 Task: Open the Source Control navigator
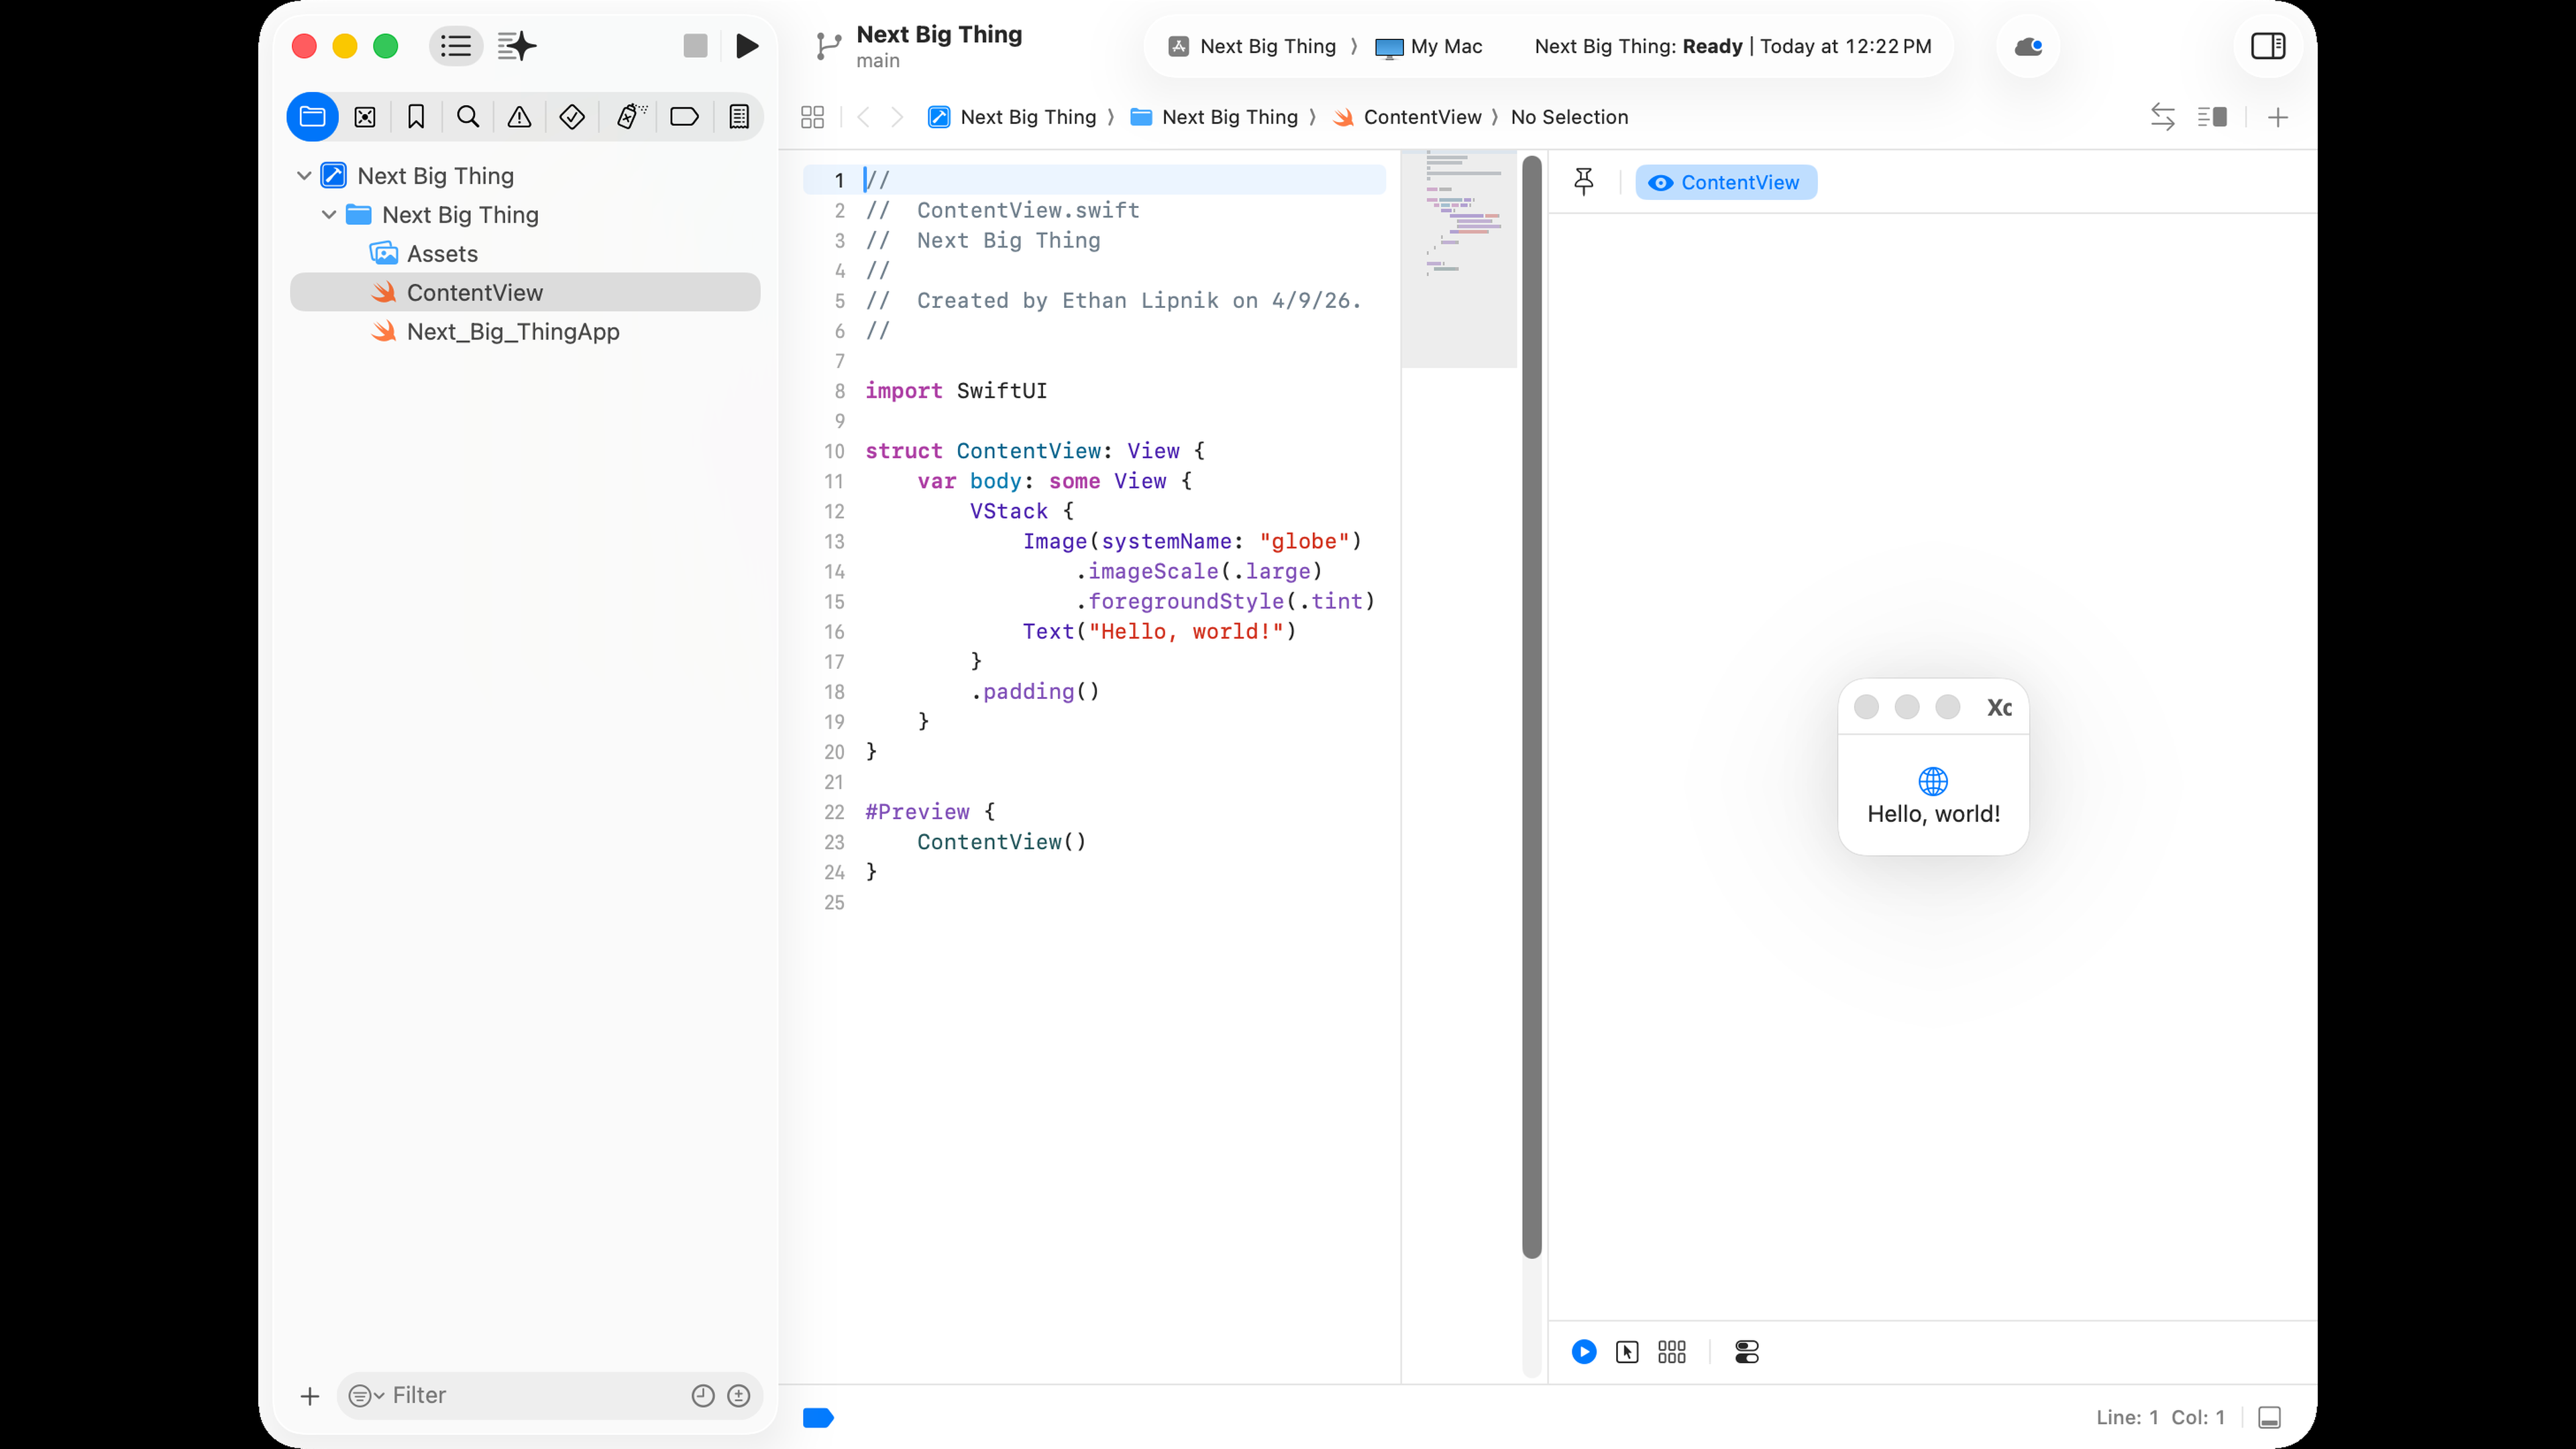point(365,117)
